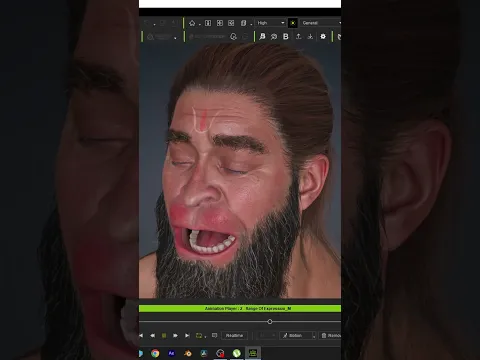
Task: Click the bold B toolbar icon
Action: point(286,36)
